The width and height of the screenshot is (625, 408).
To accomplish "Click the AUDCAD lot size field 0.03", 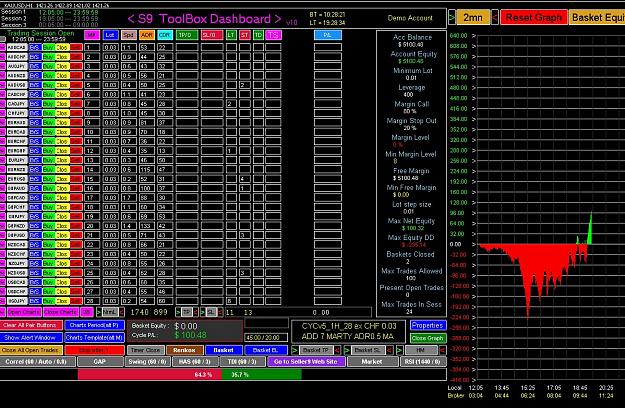I will [110, 47].
